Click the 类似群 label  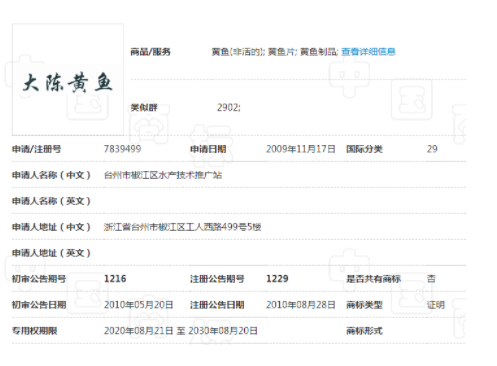point(144,107)
